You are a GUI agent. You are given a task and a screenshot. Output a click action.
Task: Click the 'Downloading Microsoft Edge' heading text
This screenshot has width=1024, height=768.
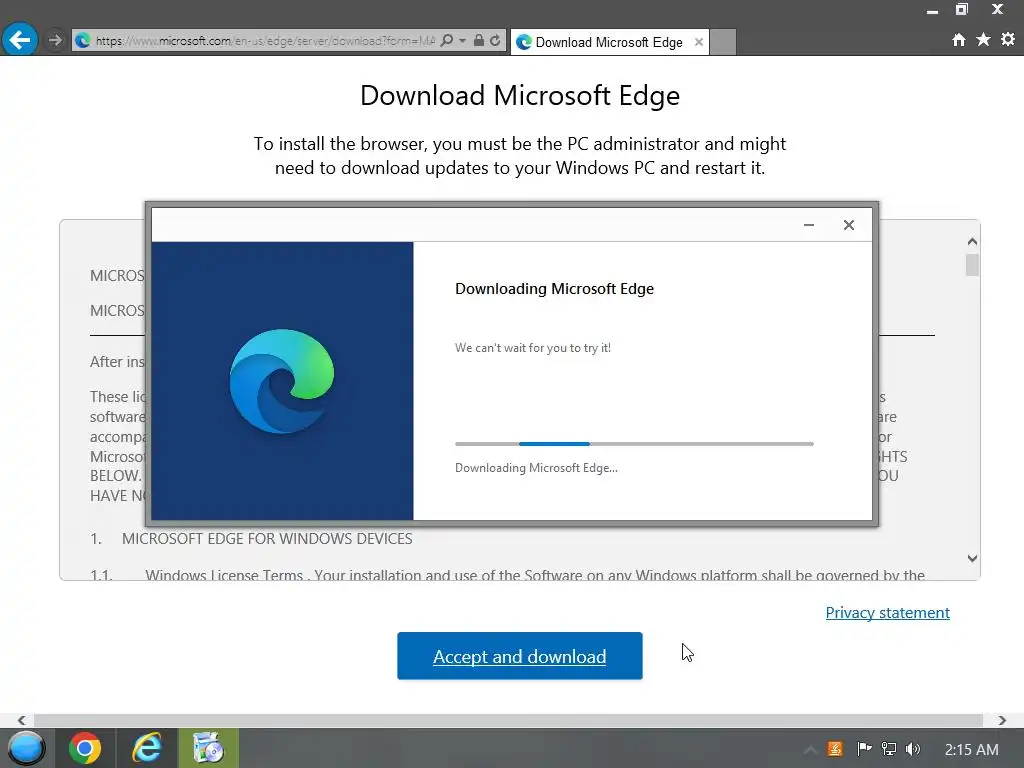click(x=554, y=289)
